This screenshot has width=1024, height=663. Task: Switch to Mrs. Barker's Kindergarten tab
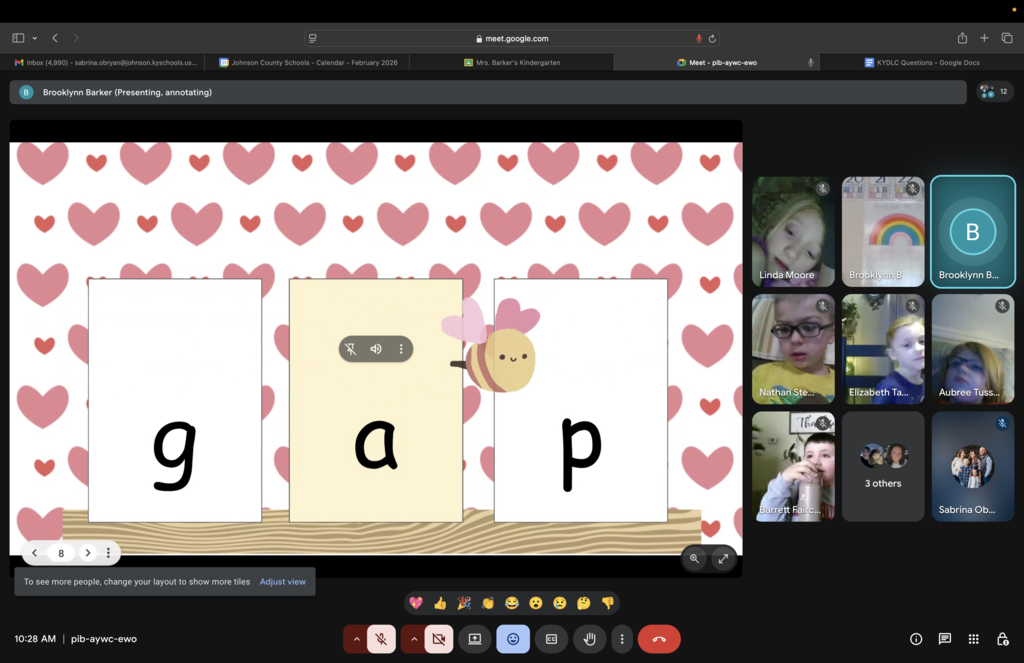511,62
